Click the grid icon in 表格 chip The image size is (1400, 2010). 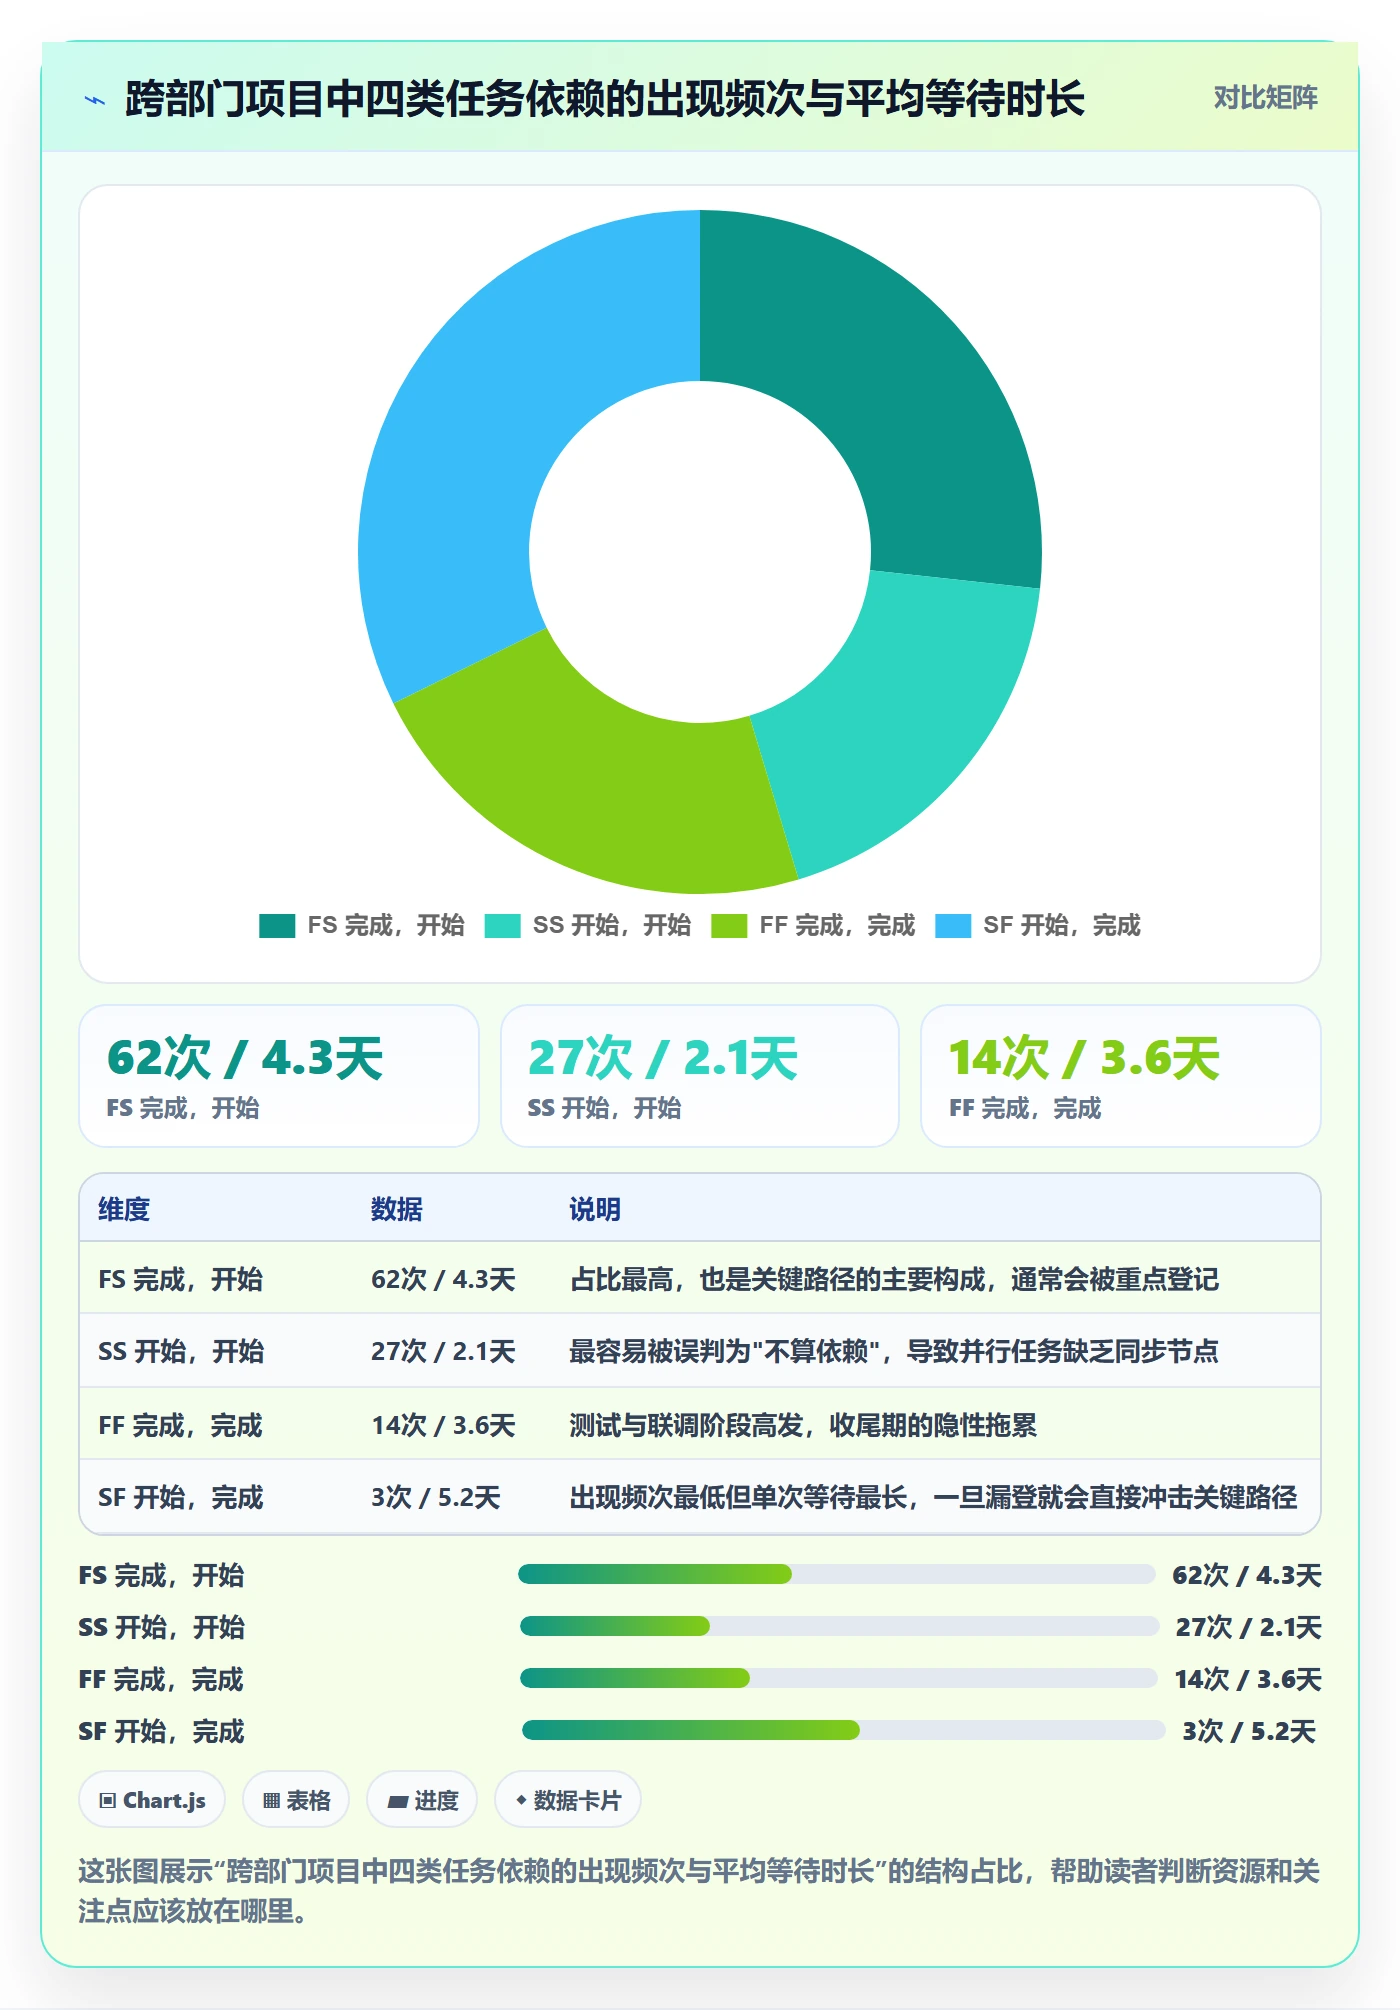point(271,1801)
